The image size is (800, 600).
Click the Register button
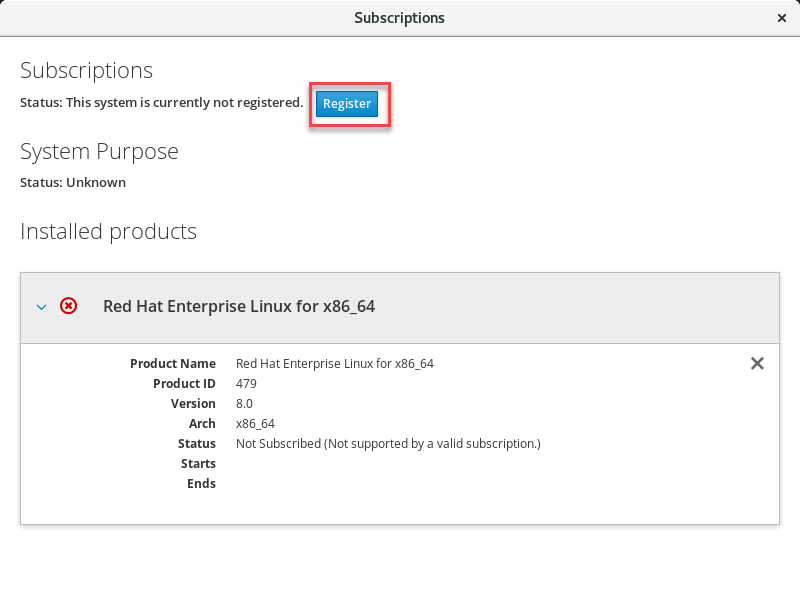point(347,104)
